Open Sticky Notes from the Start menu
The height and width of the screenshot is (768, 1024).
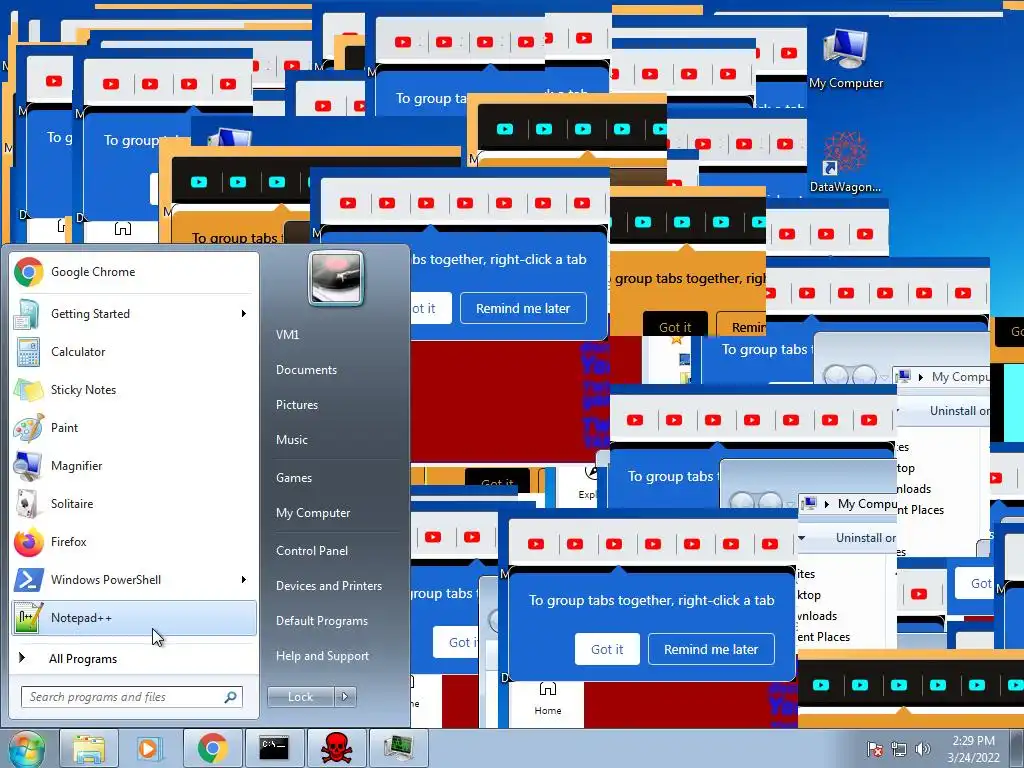coord(134,389)
